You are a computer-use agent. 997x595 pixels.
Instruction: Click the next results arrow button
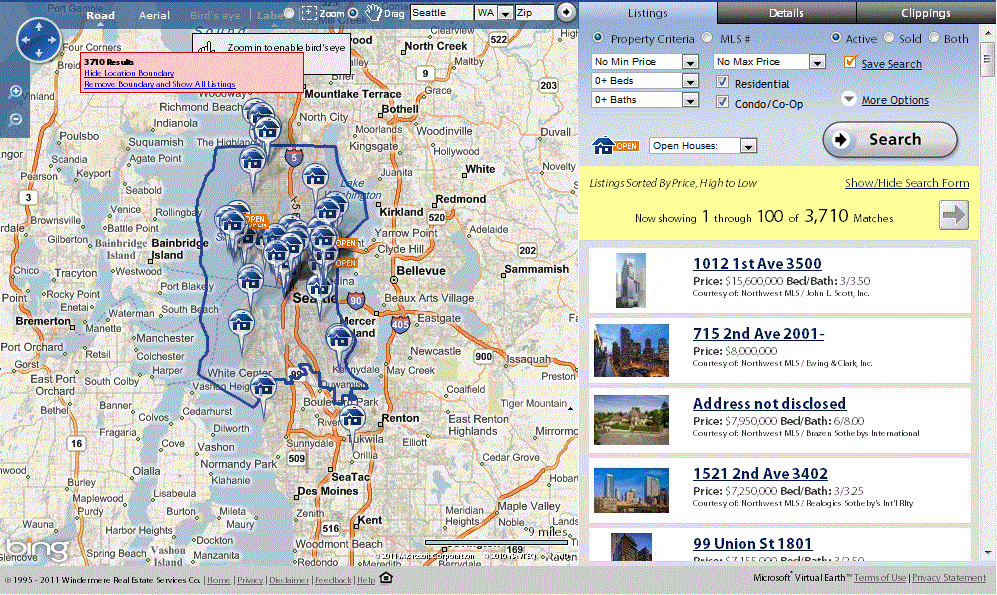coord(954,215)
